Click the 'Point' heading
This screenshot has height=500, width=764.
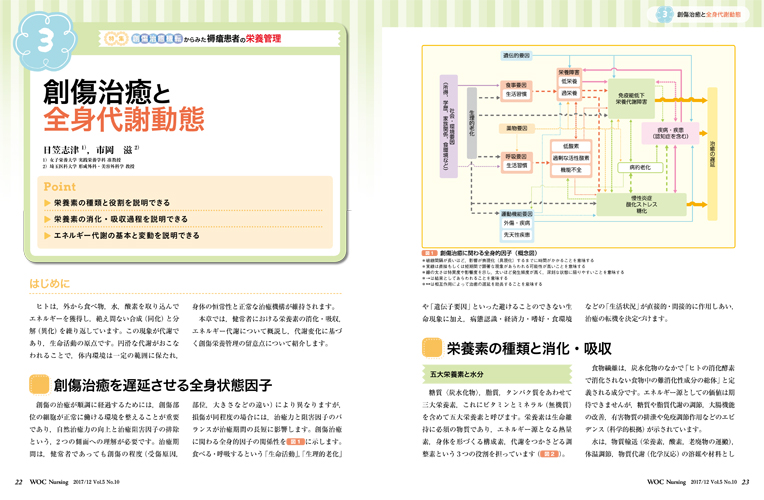[x=59, y=187]
